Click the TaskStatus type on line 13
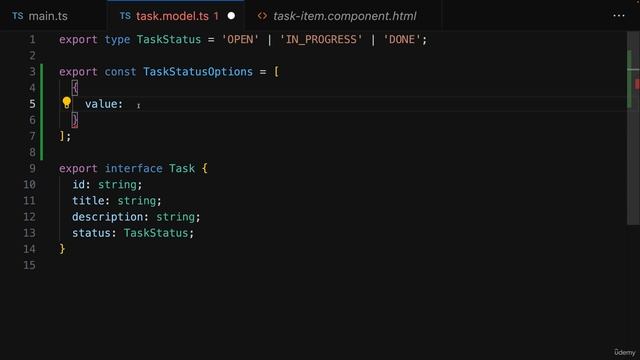This screenshot has height=360, width=640. [156, 233]
